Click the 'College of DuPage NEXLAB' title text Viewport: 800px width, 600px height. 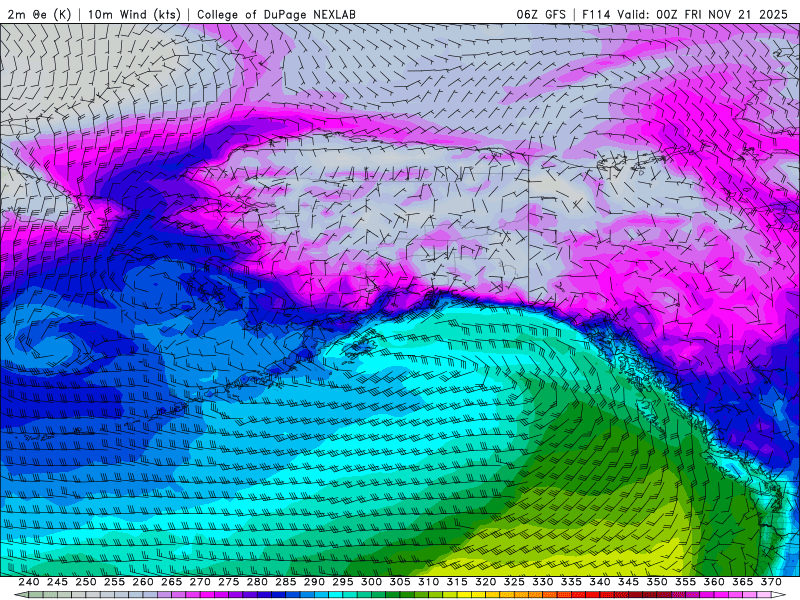click(276, 14)
